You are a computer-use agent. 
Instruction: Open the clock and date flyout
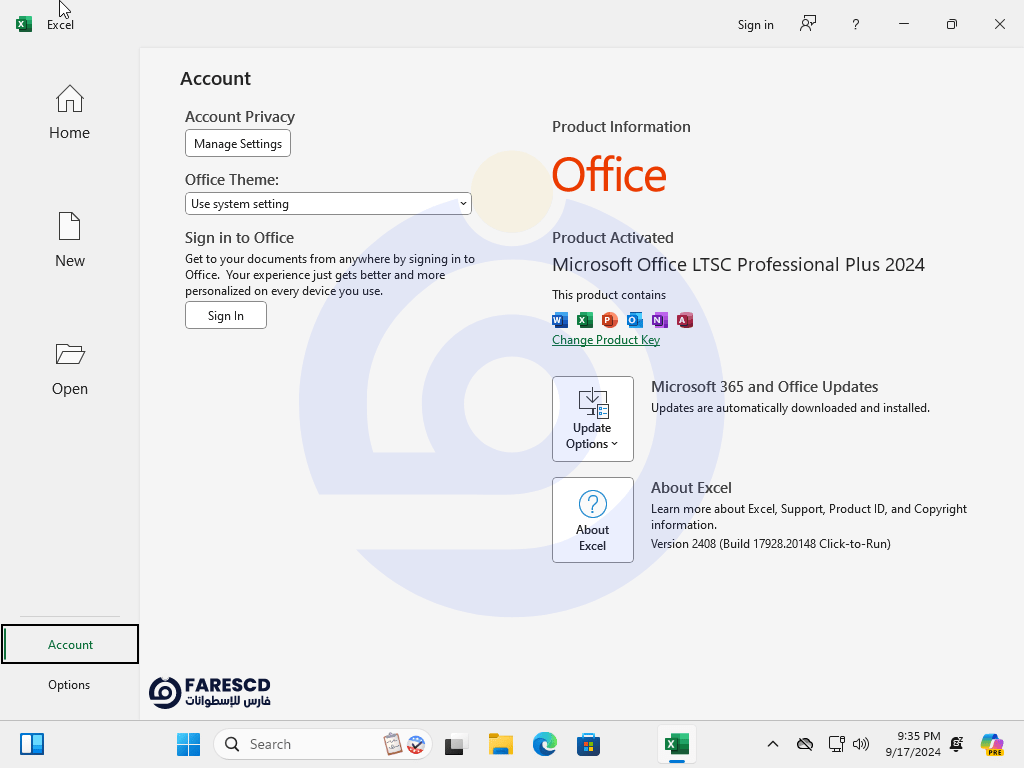click(912, 744)
